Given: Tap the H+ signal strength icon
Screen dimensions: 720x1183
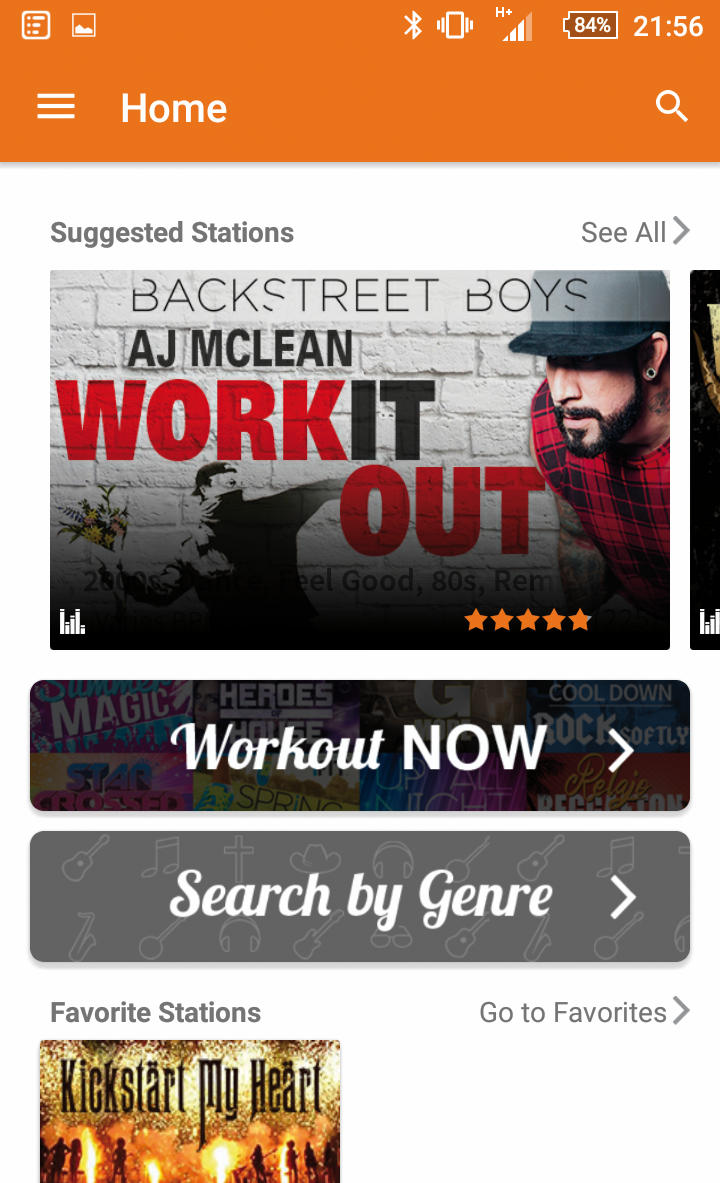Looking at the screenshot, I should 515,24.
